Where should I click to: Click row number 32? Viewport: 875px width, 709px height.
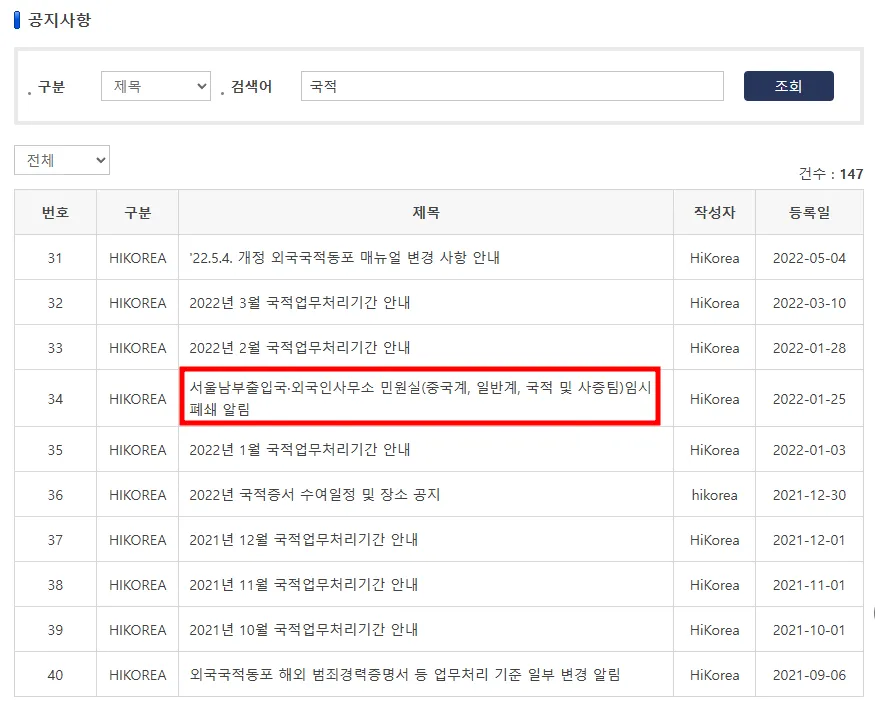tap(55, 303)
